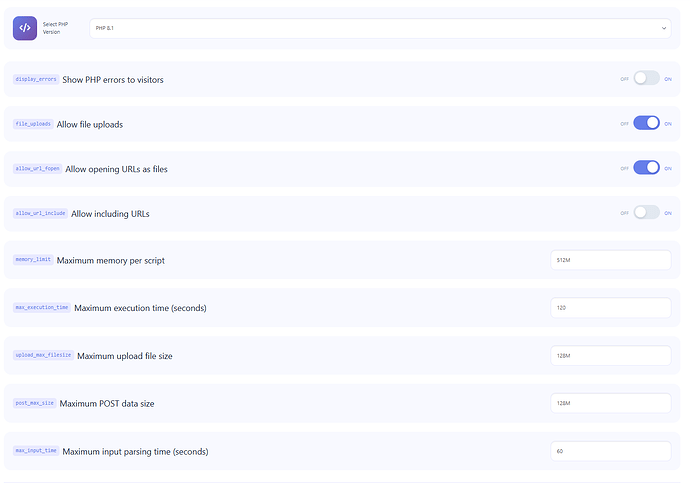
Task: Click the allow_url_include code badge
Action: click(40, 213)
